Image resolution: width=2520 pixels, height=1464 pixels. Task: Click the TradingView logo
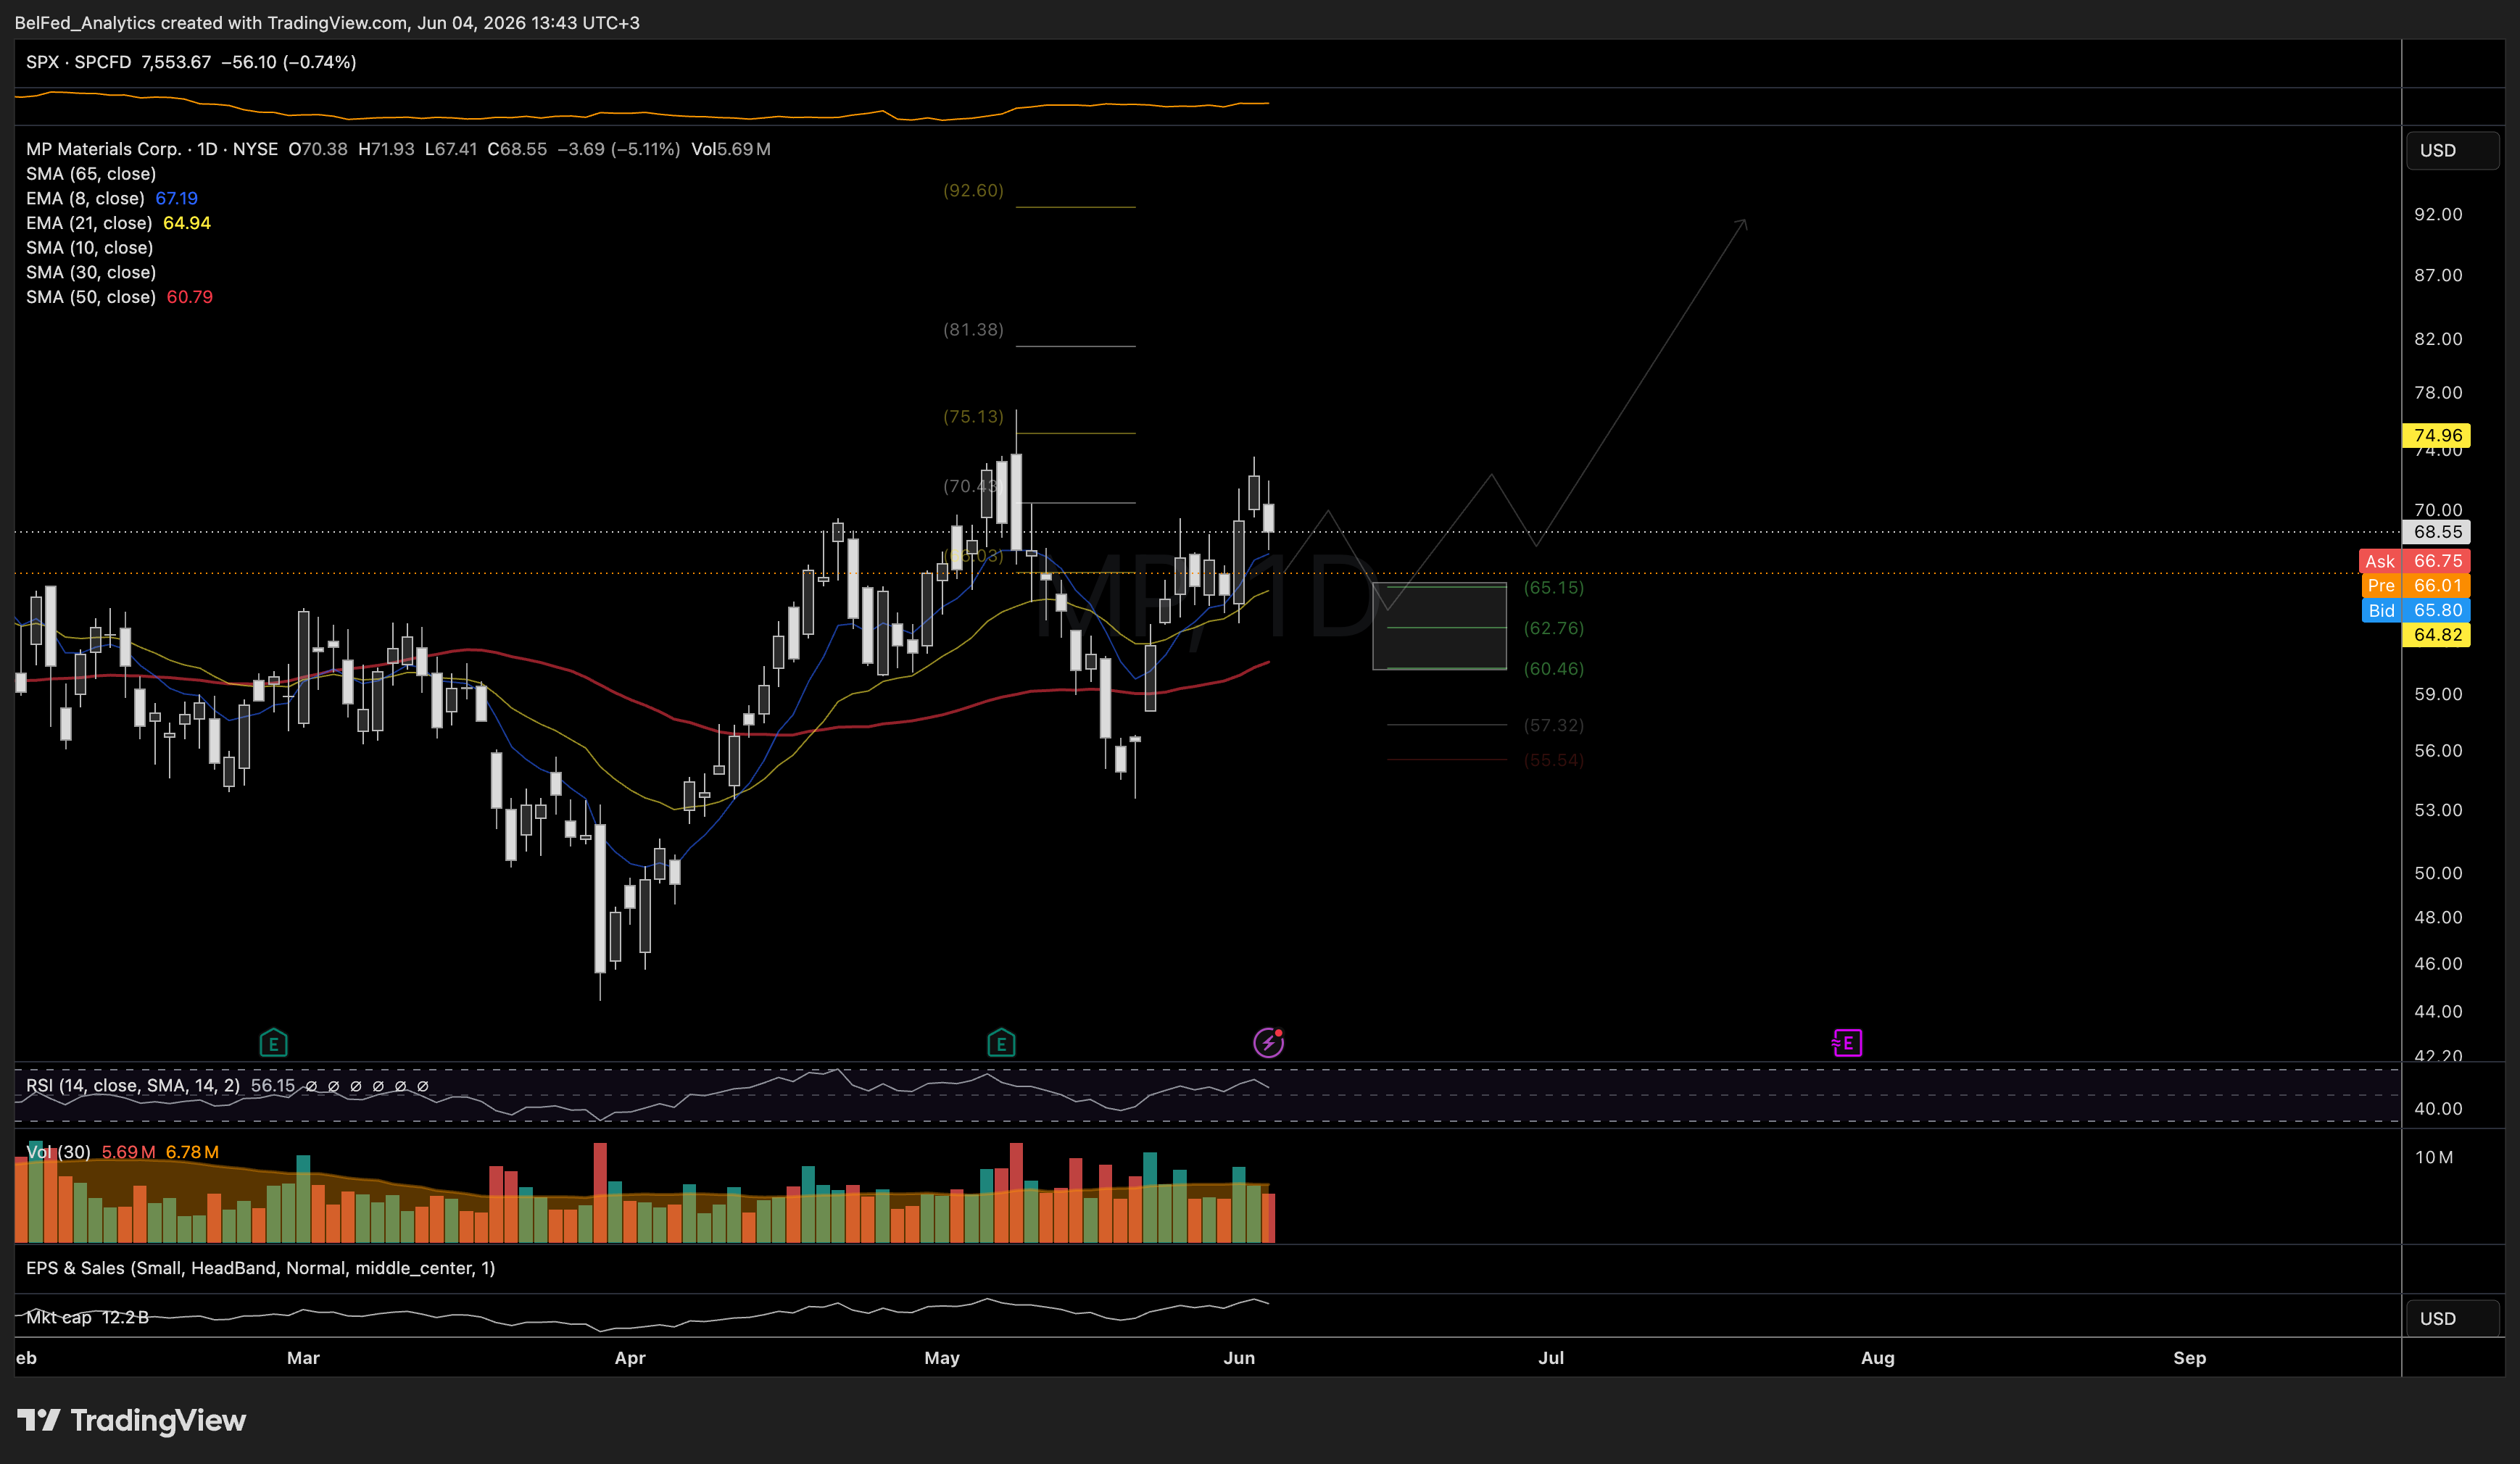[x=132, y=1420]
